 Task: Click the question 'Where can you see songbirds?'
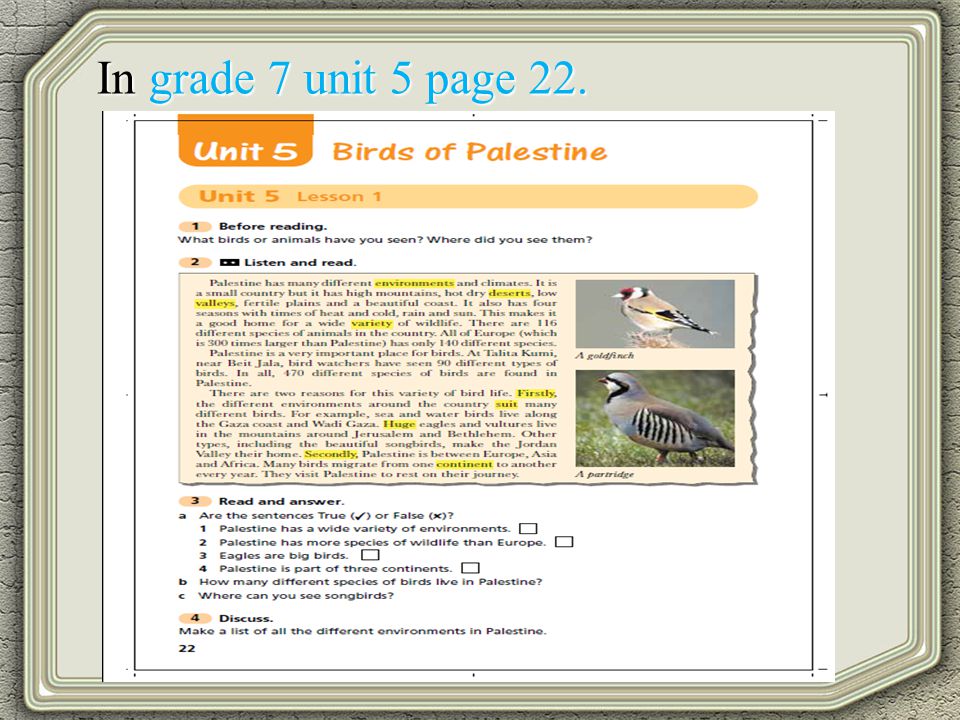(296, 595)
